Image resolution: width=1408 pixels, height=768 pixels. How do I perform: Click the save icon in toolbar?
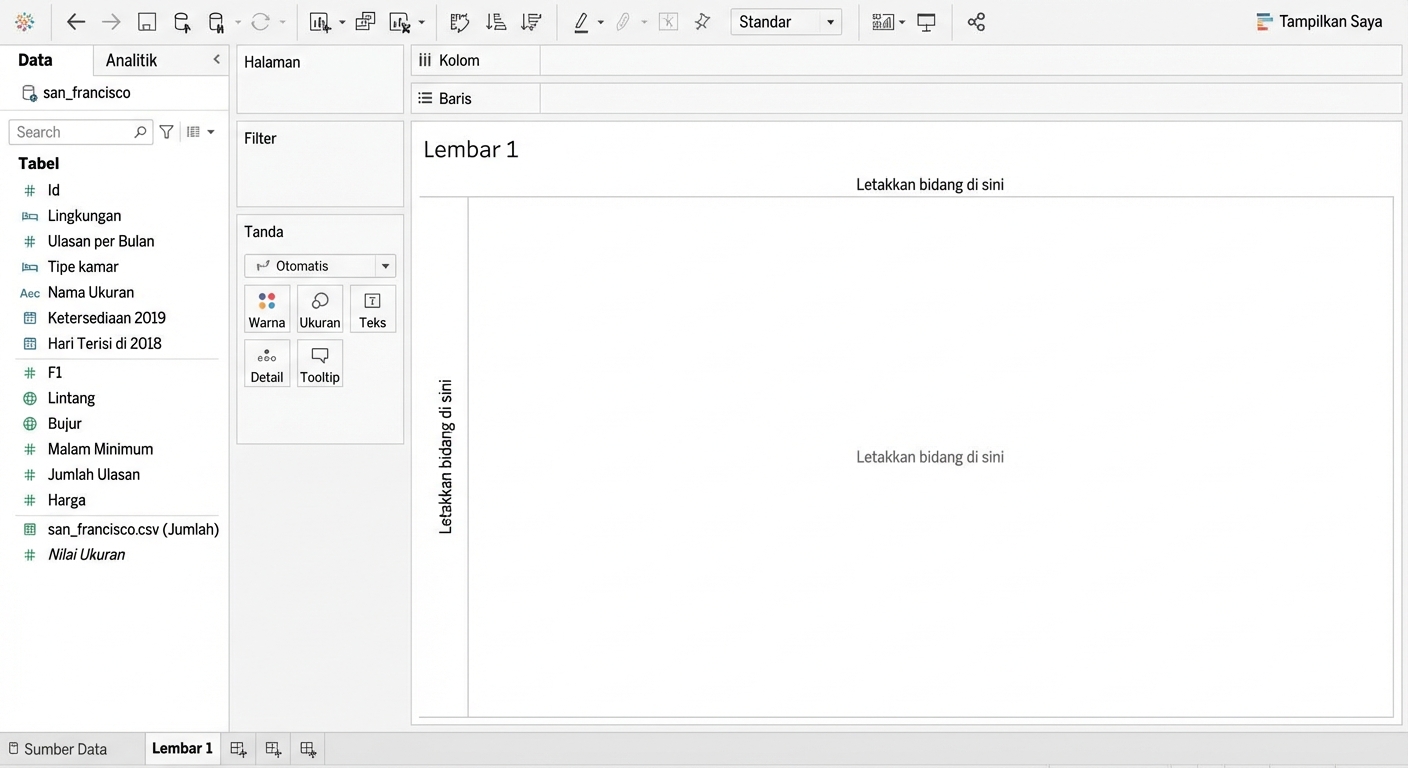pyautogui.click(x=147, y=22)
